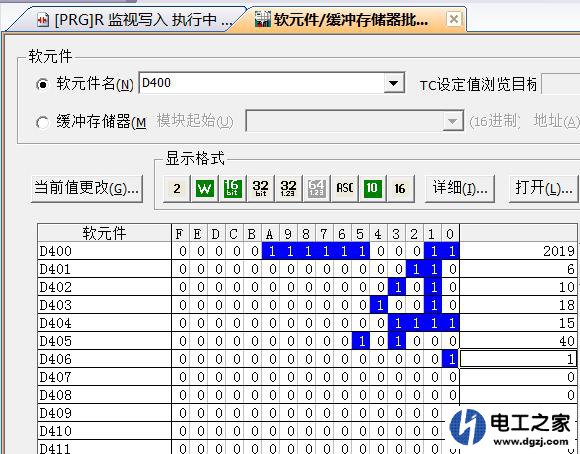This screenshot has height=454, width=580.
Task: Select the D401 device row label
Action: (x=105, y=269)
